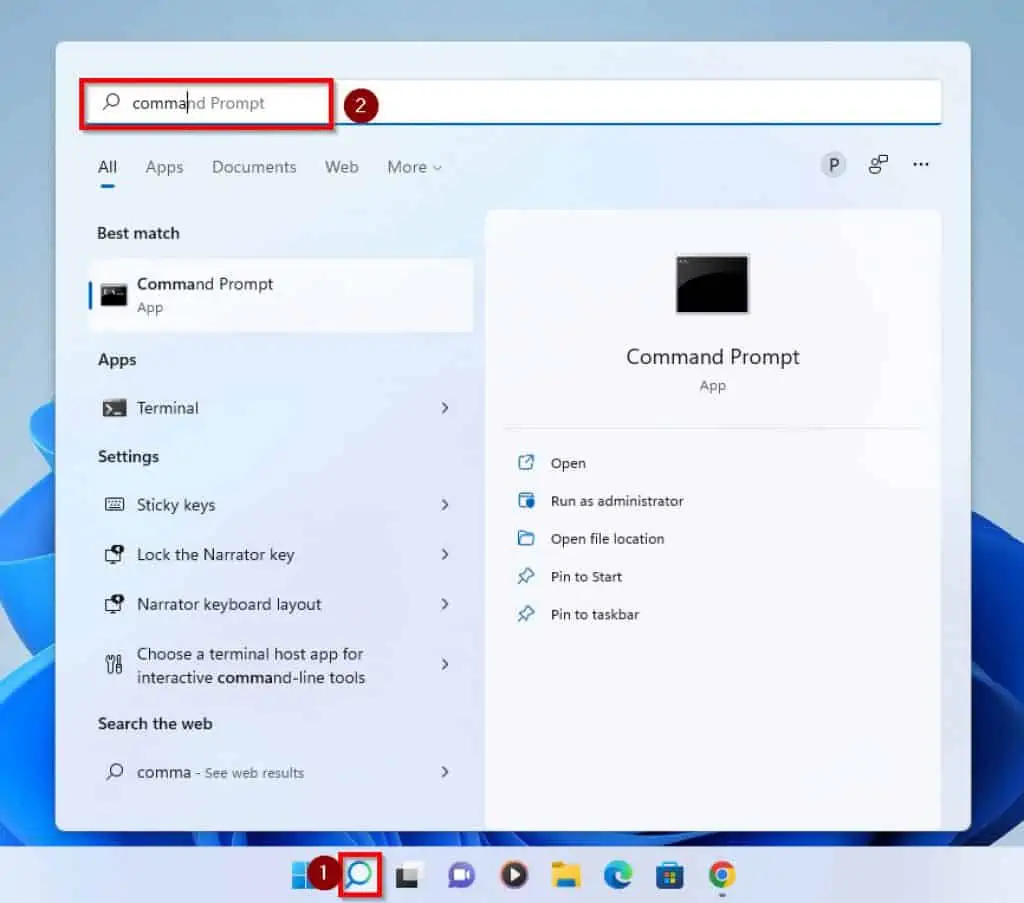This screenshot has width=1024, height=903.
Task: Open Task View from the taskbar
Action: (x=409, y=875)
